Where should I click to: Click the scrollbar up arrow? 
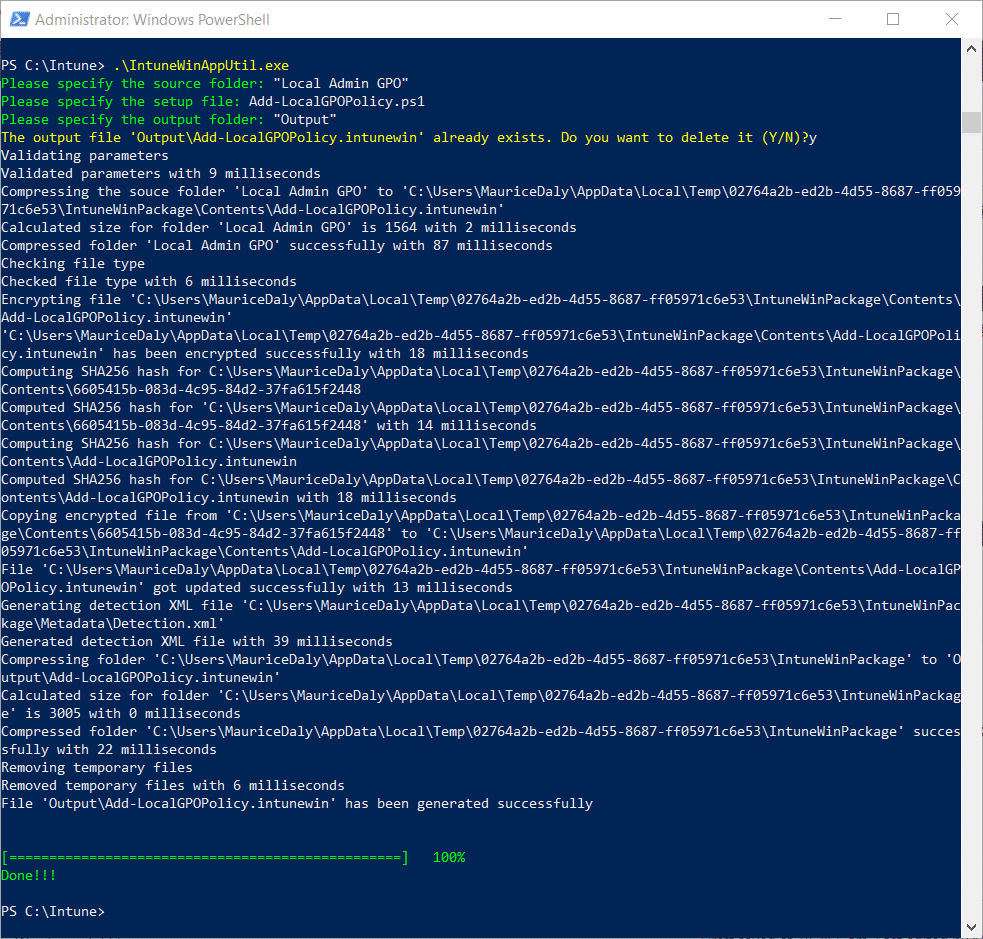(x=971, y=48)
